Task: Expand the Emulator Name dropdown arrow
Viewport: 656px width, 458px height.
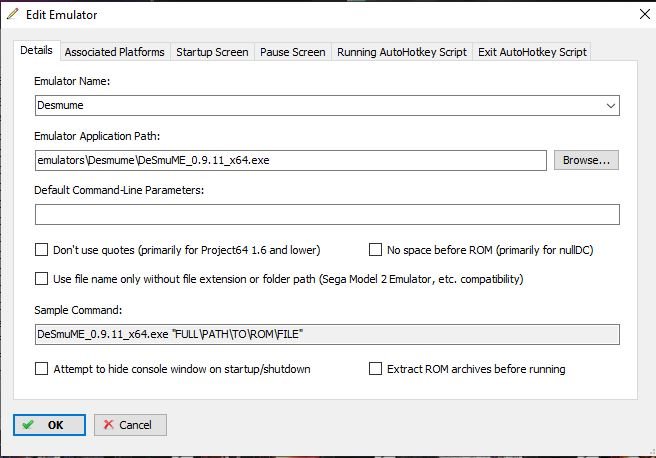Action: 610,106
